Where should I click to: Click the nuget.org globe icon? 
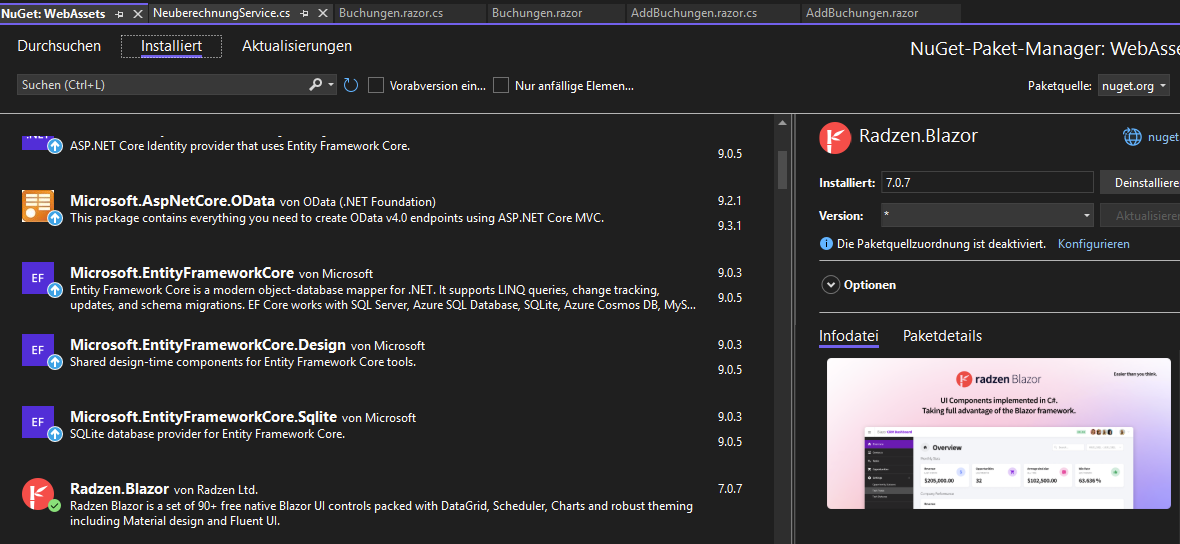pos(1132,137)
